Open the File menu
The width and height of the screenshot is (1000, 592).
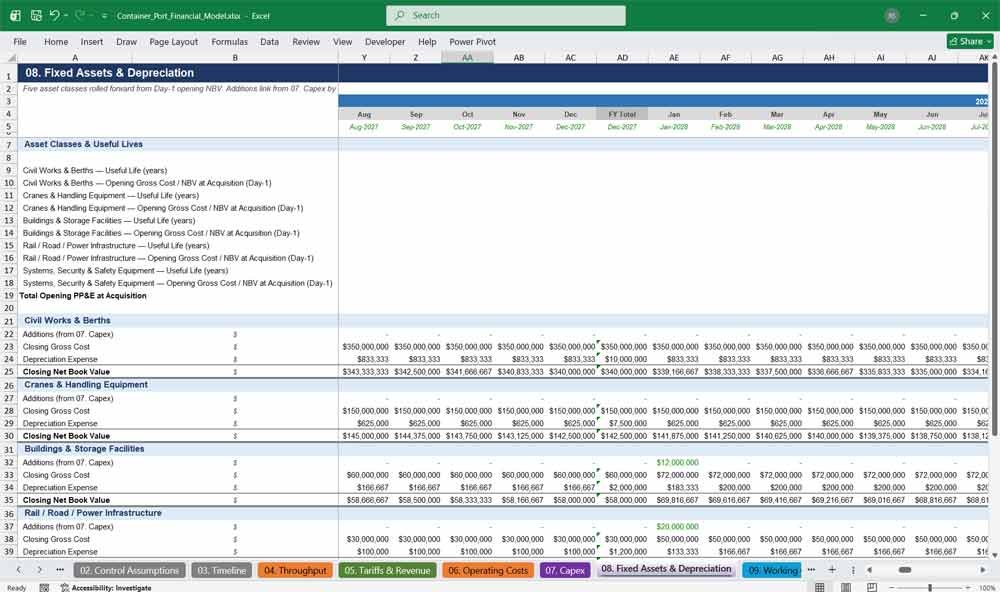(x=20, y=41)
